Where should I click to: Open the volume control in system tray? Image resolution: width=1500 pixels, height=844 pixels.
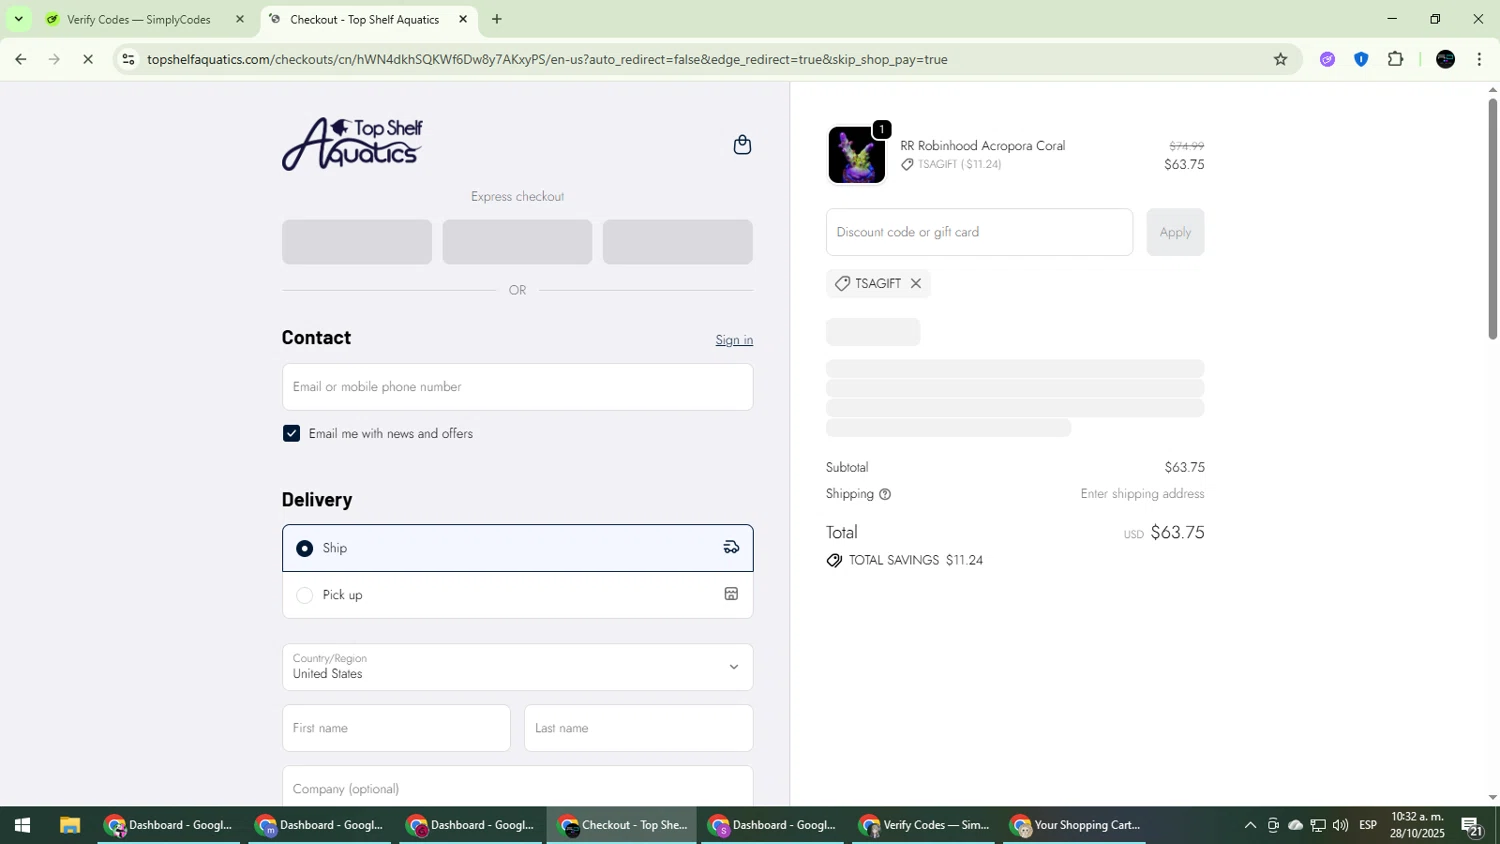pos(1340,826)
